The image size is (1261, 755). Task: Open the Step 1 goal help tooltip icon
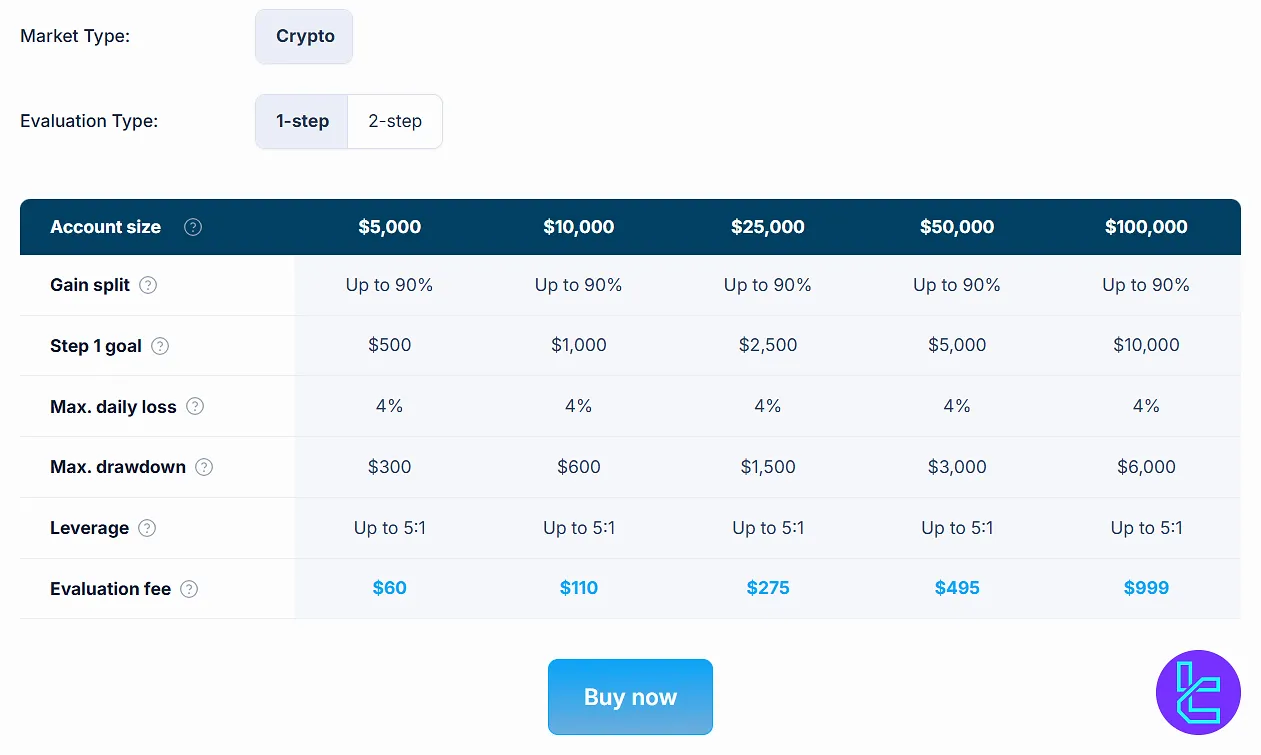(x=160, y=346)
